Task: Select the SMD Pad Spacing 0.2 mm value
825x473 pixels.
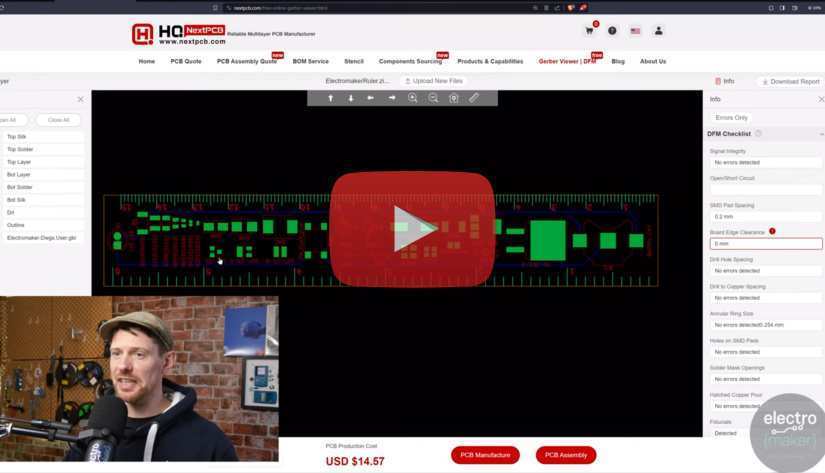Action: (766, 217)
